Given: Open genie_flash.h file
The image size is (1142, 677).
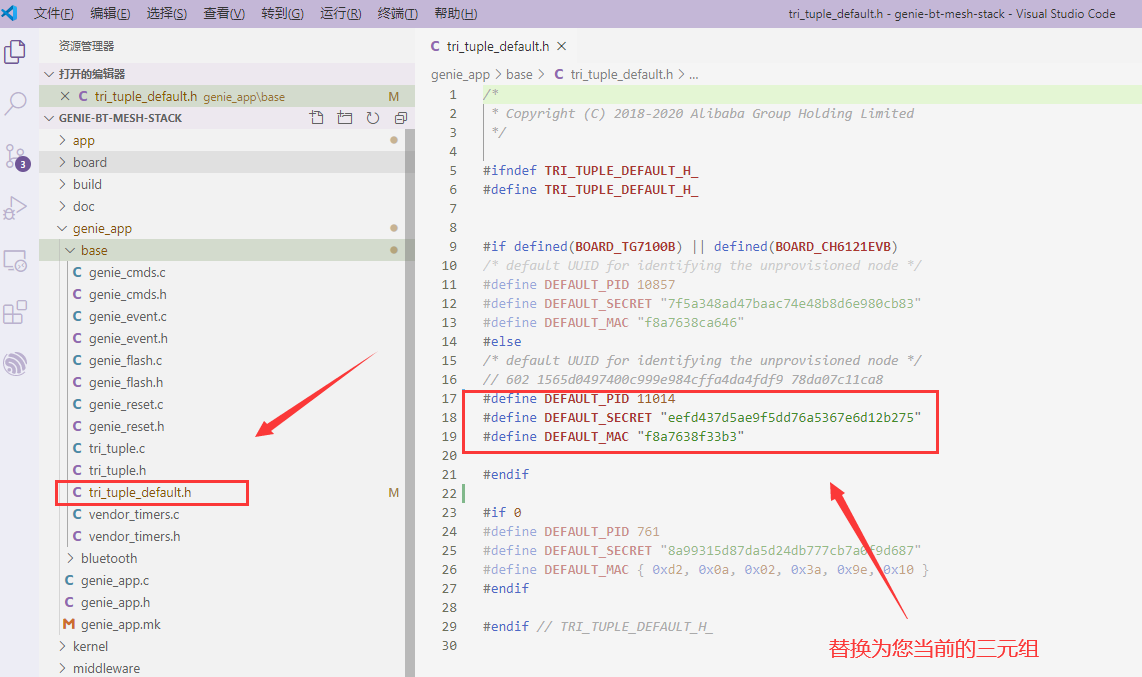Looking at the screenshot, I should [126, 382].
